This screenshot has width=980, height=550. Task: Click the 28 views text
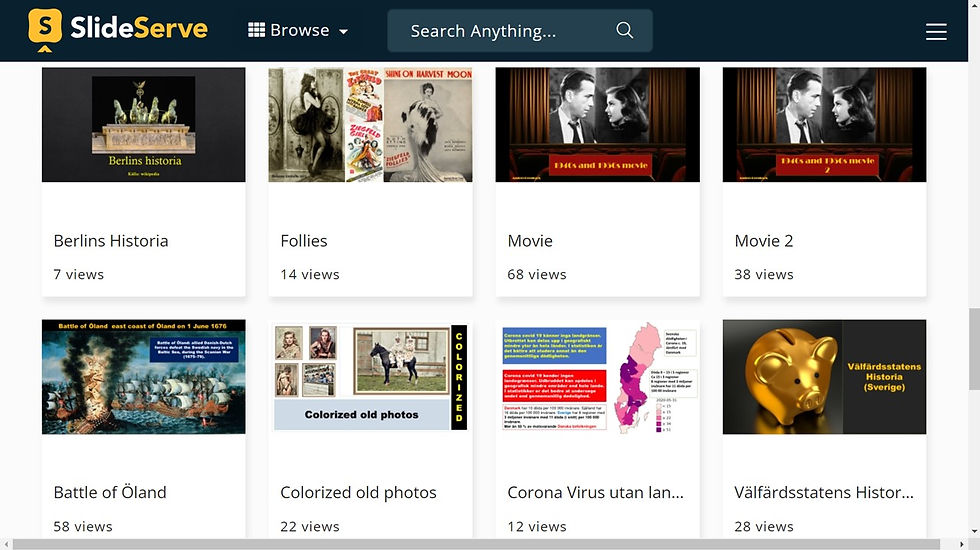pos(764,526)
